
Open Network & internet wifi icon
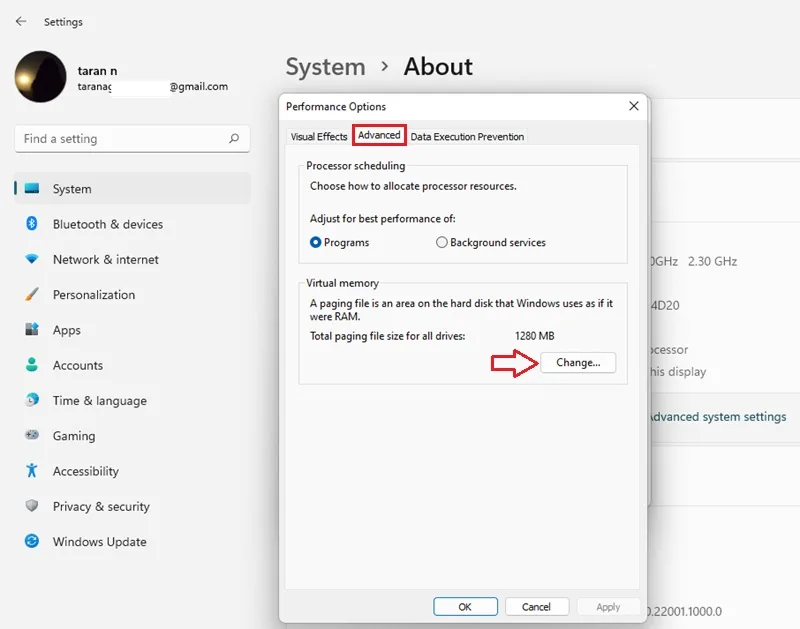tap(32, 259)
